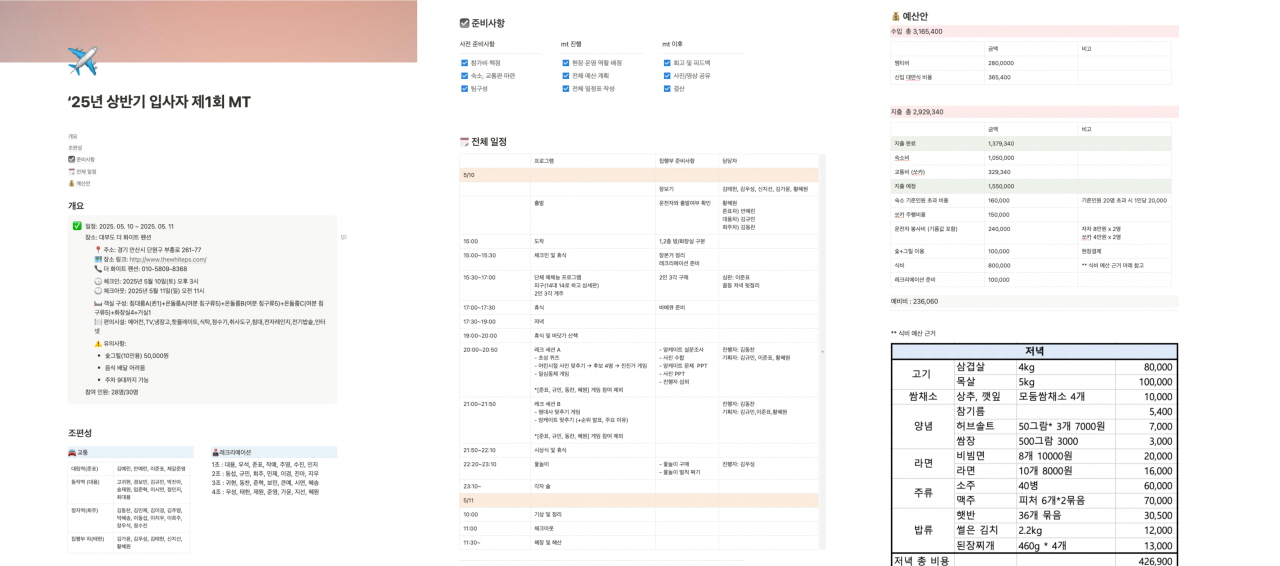Click the warning icon beside 유의사항

pyautogui.click(x=98, y=343)
